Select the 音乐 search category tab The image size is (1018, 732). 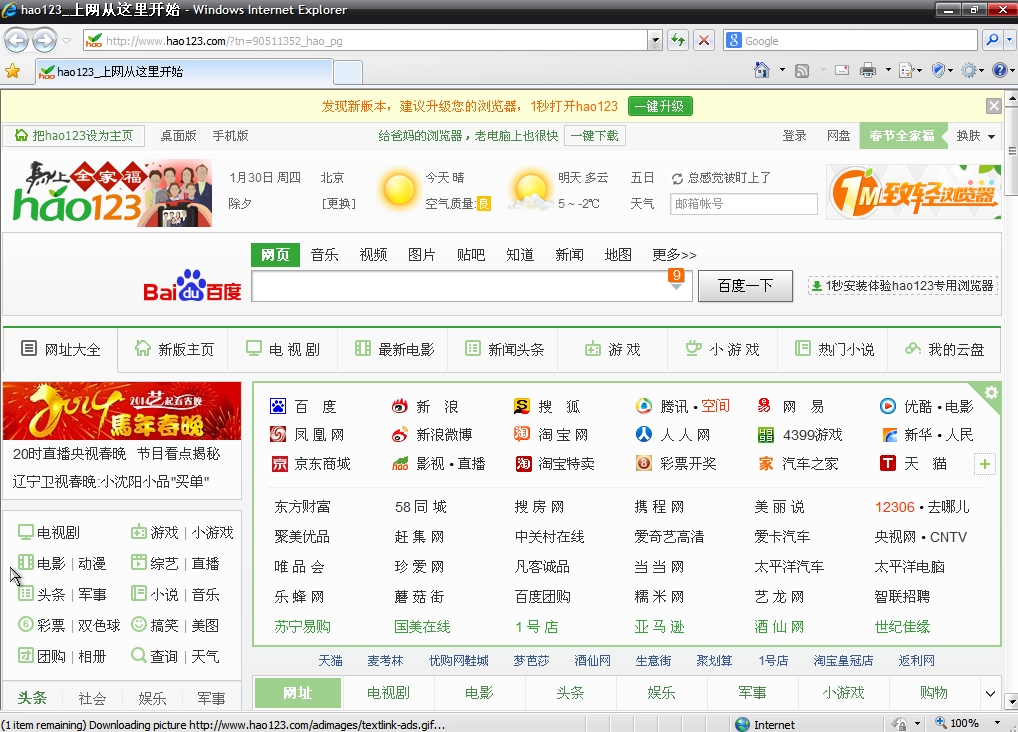click(324, 255)
